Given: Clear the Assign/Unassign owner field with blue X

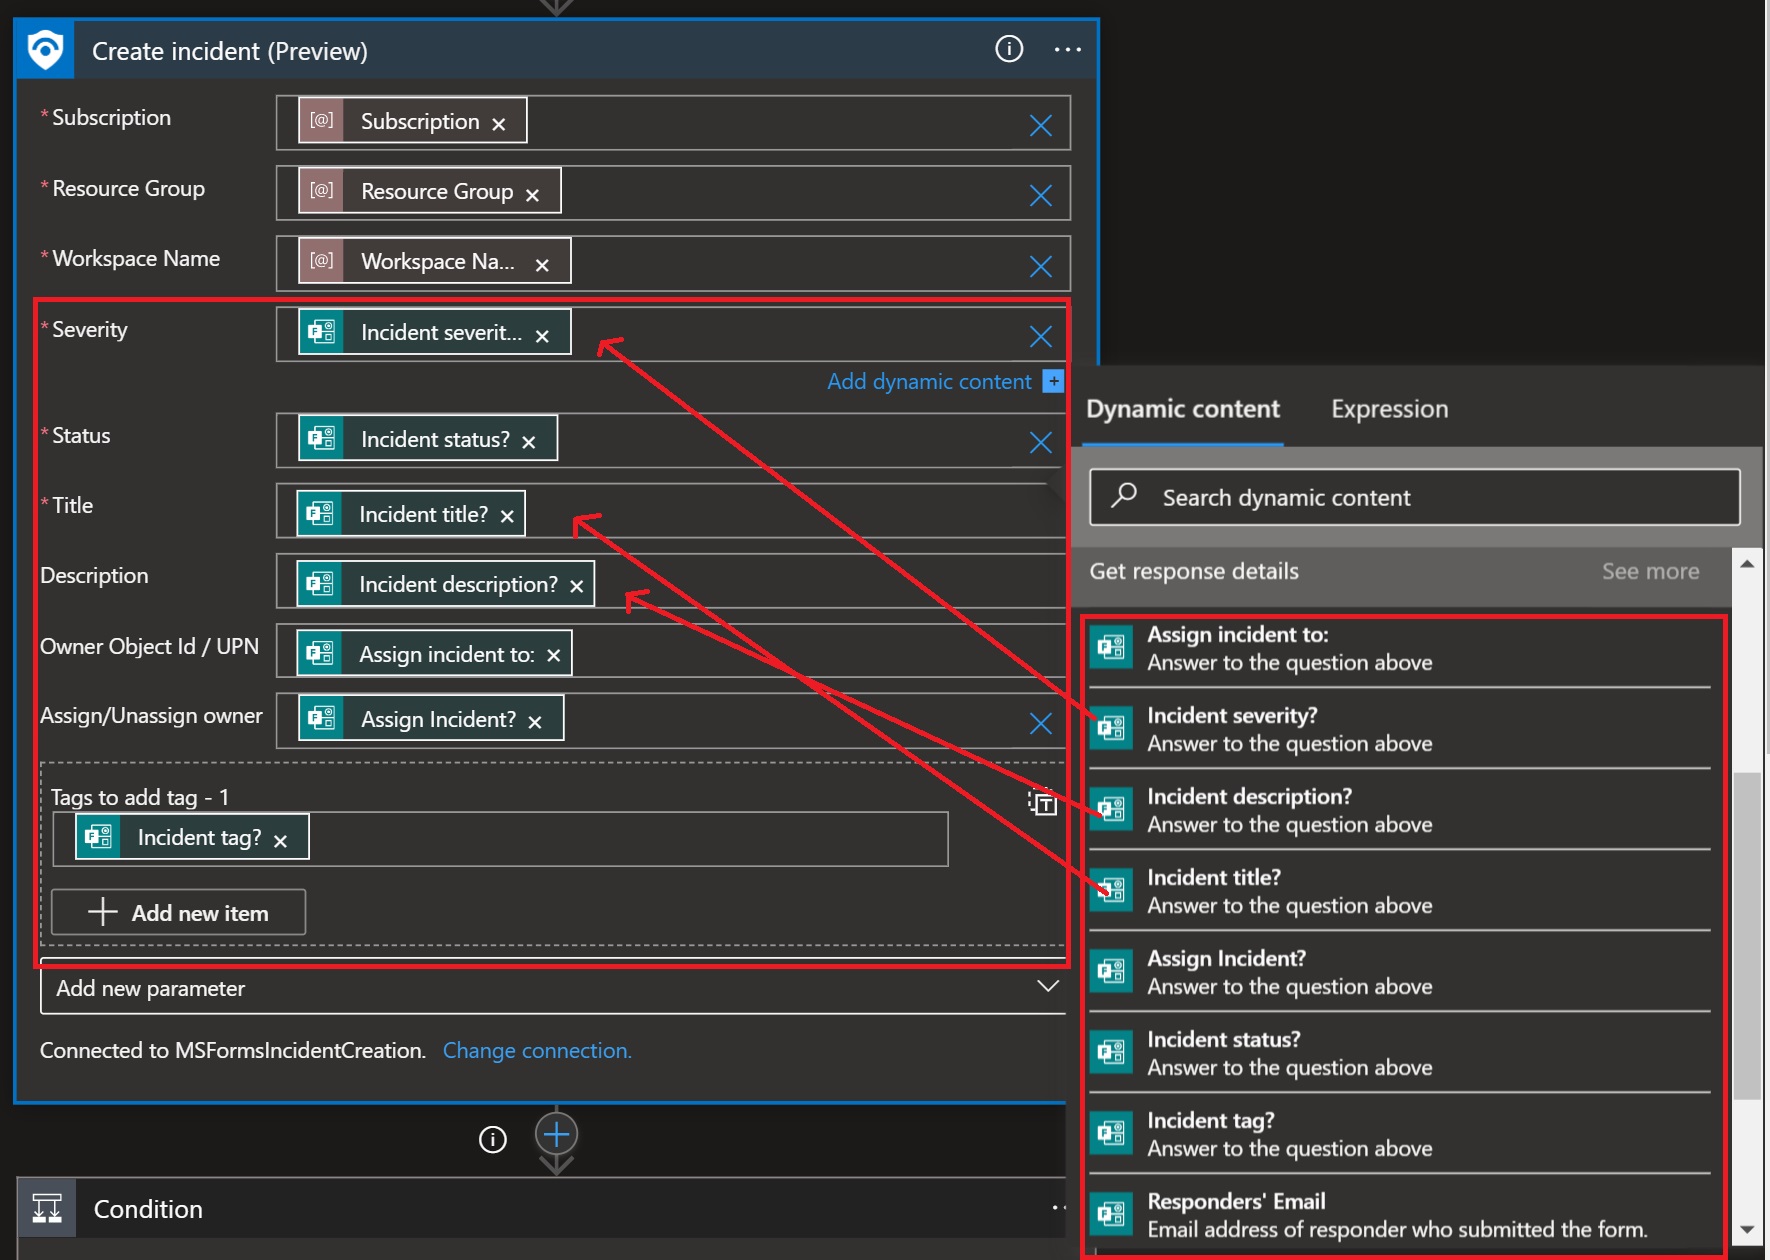Looking at the screenshot, I should pyautogui.click(x=1040, y=723).
